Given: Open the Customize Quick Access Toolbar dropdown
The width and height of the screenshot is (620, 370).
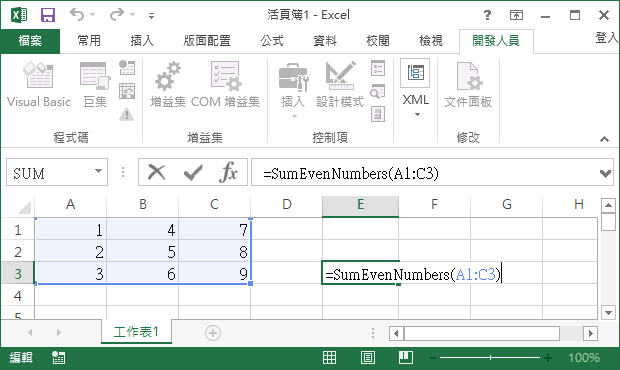Looking at the screenshot, I should [x=151, y=16].
